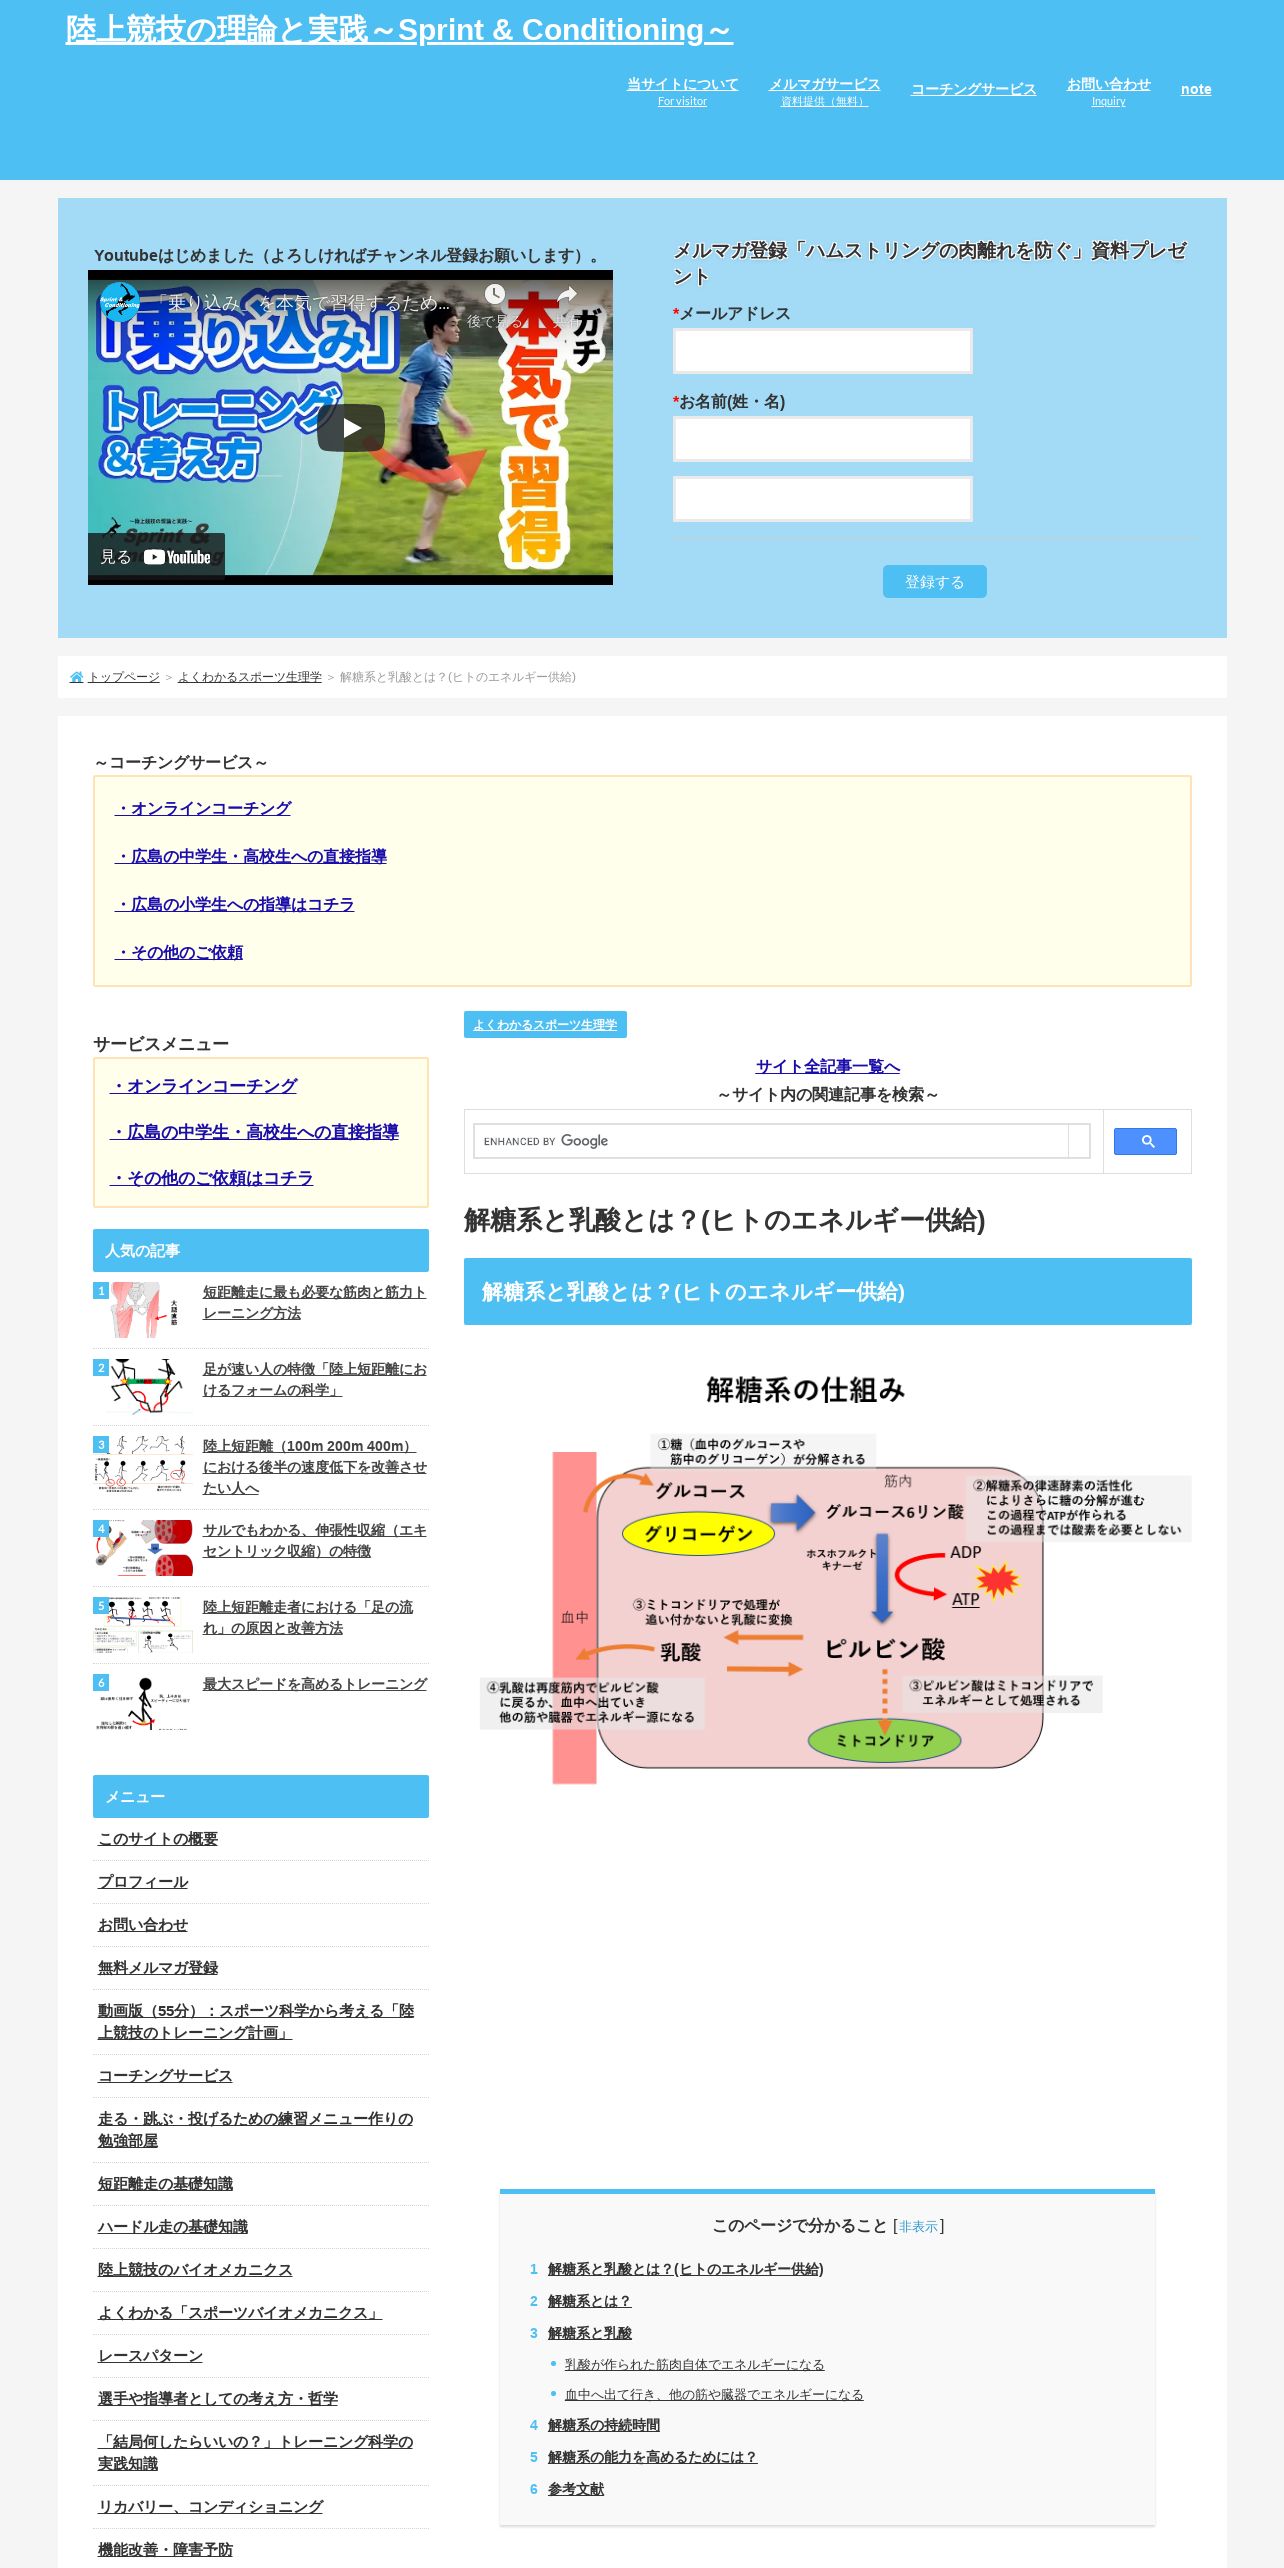The image size is (1284, 2568).
Task: Click the channel avatar icon on video
Action: coord(120,302)
